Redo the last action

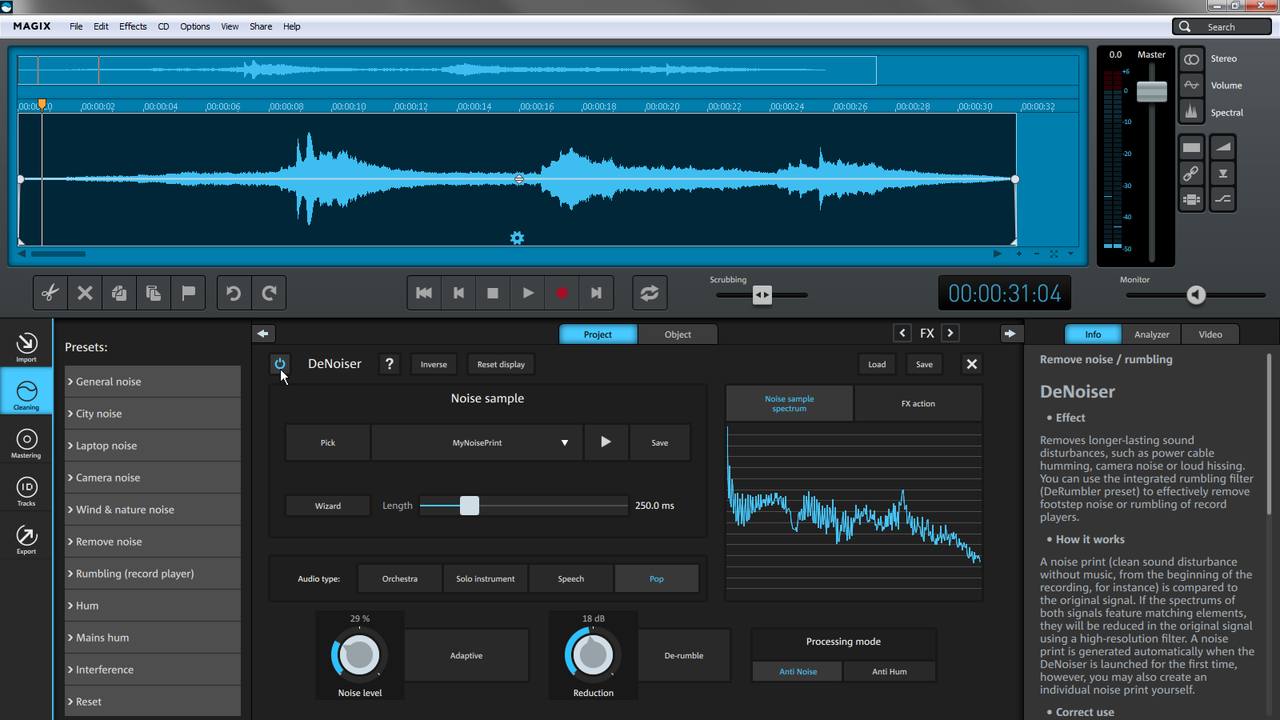tap(269, 293)
